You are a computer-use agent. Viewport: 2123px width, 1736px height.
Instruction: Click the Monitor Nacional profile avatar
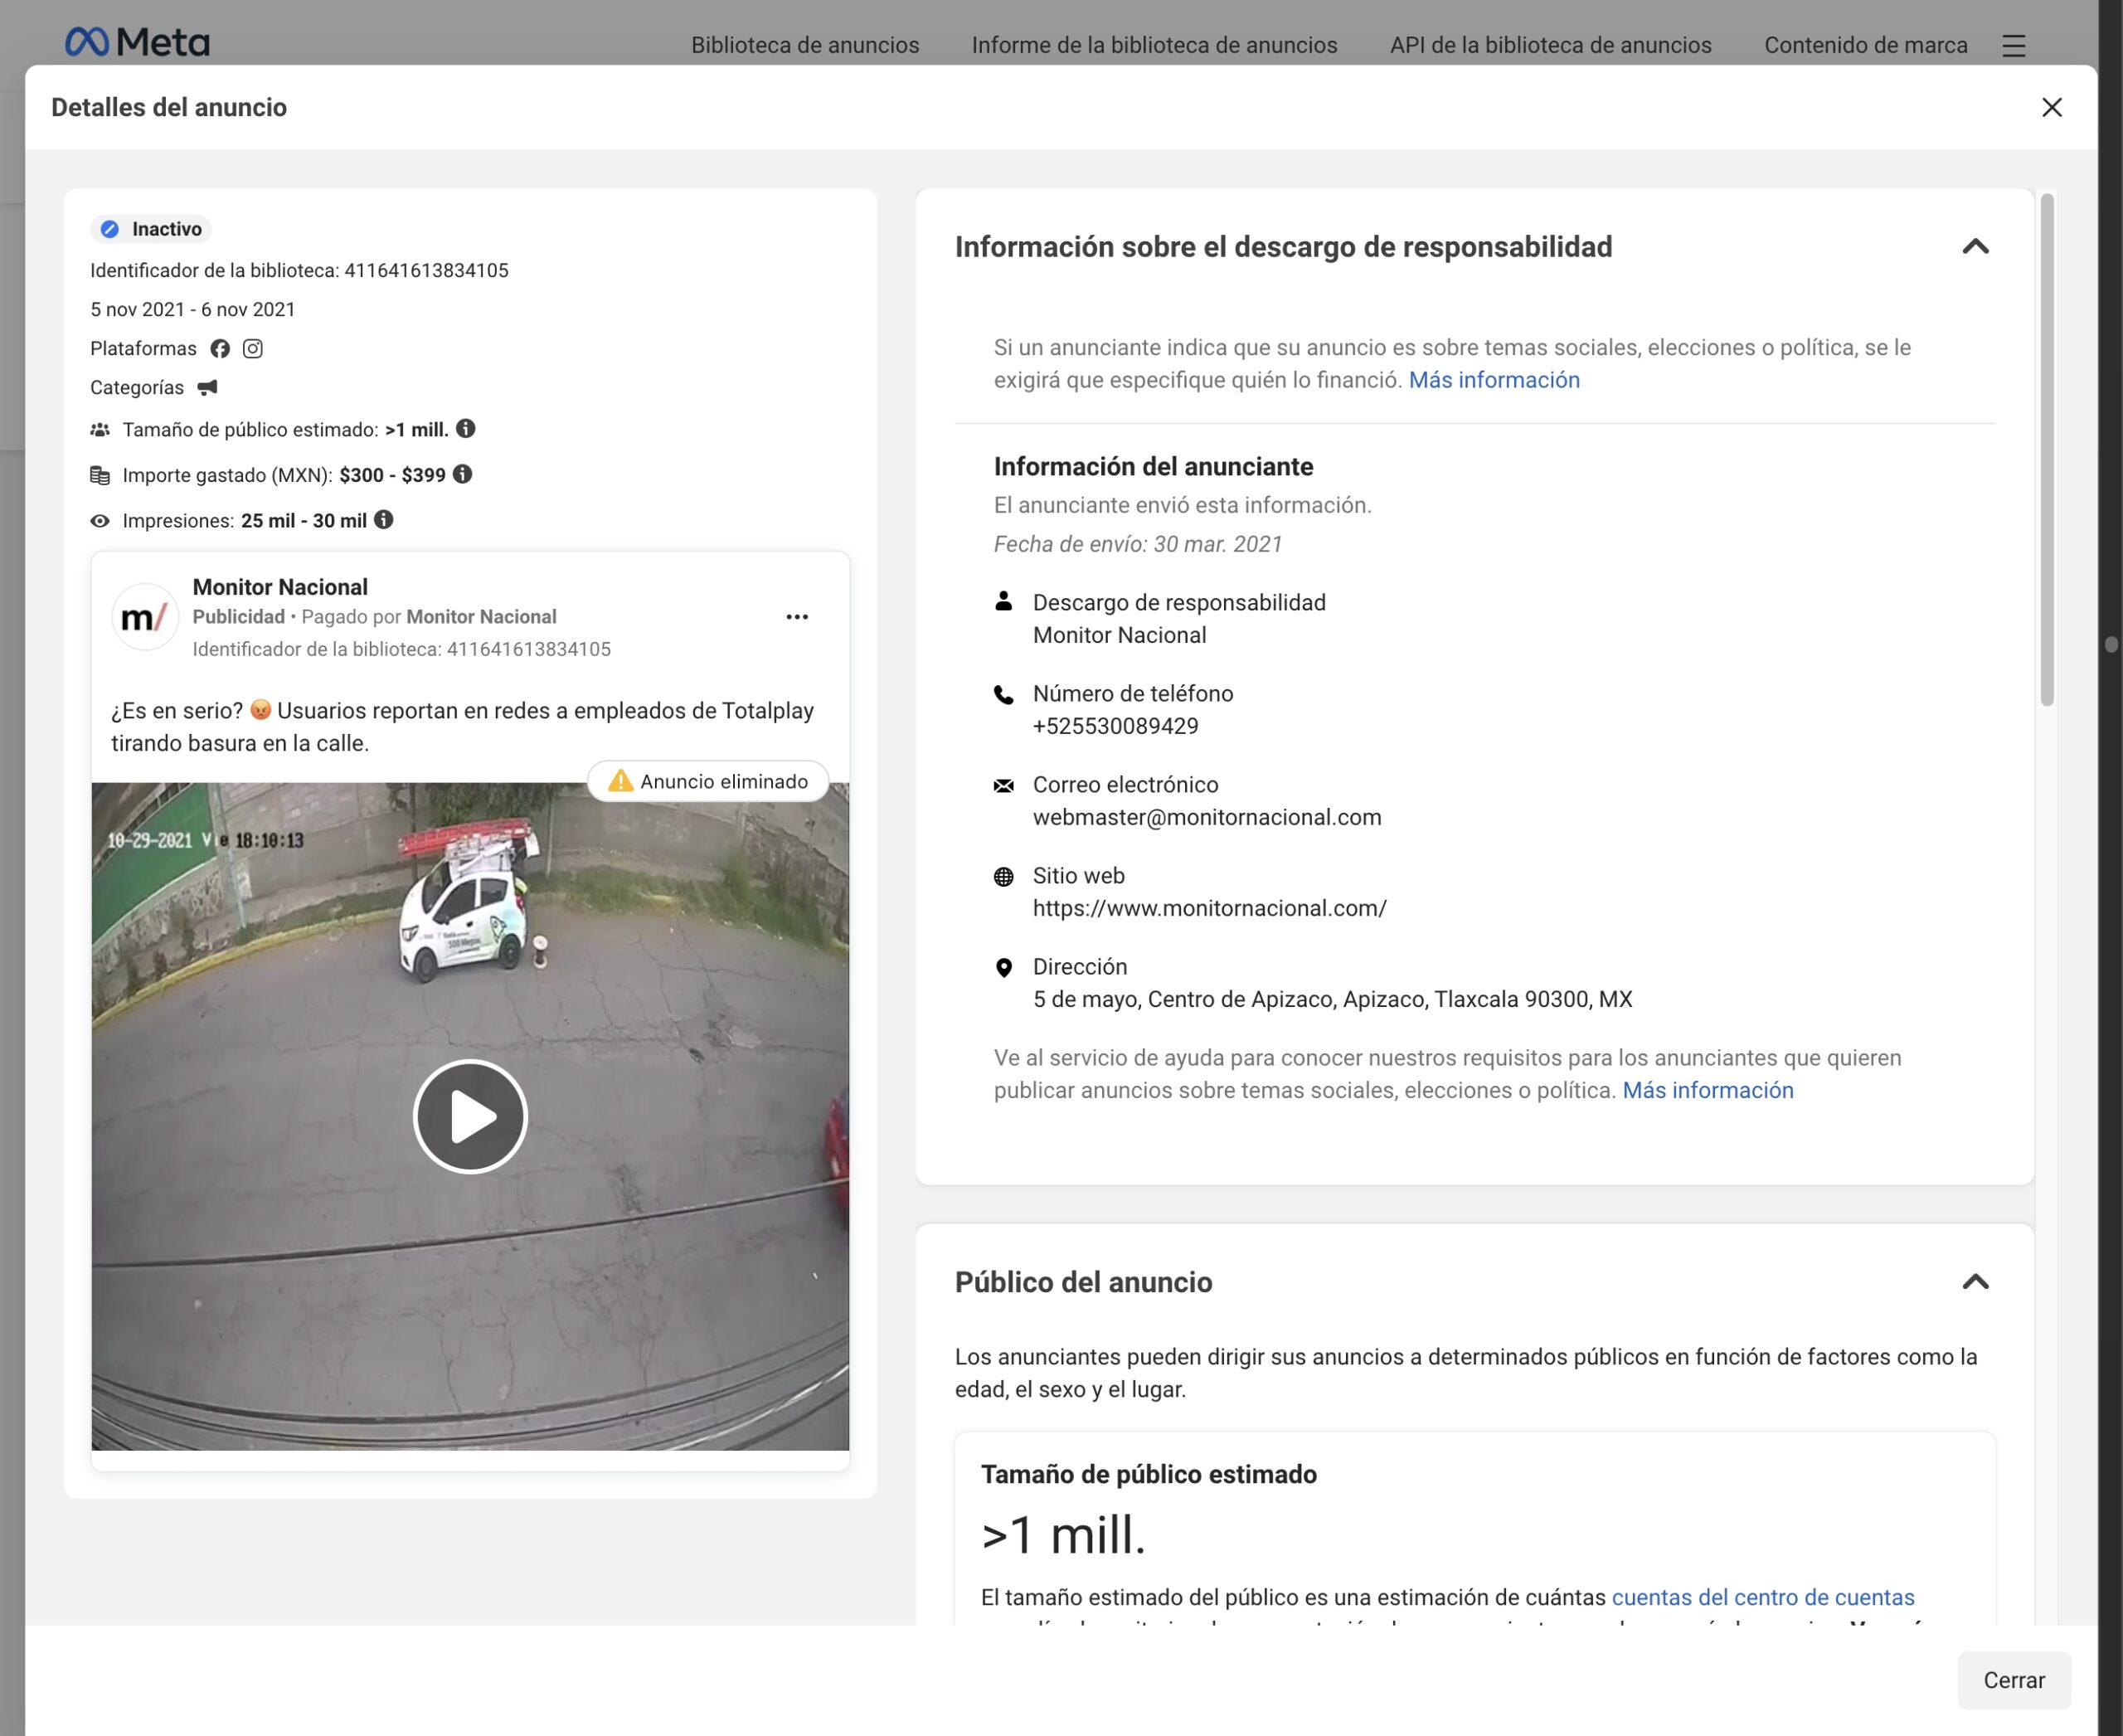(x=145, y=617)
